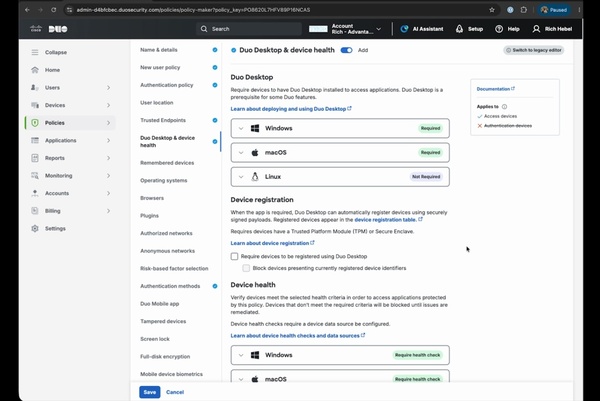Open Screen lock section
This screenshot has height=401, width=600.
tap(155, 339)
